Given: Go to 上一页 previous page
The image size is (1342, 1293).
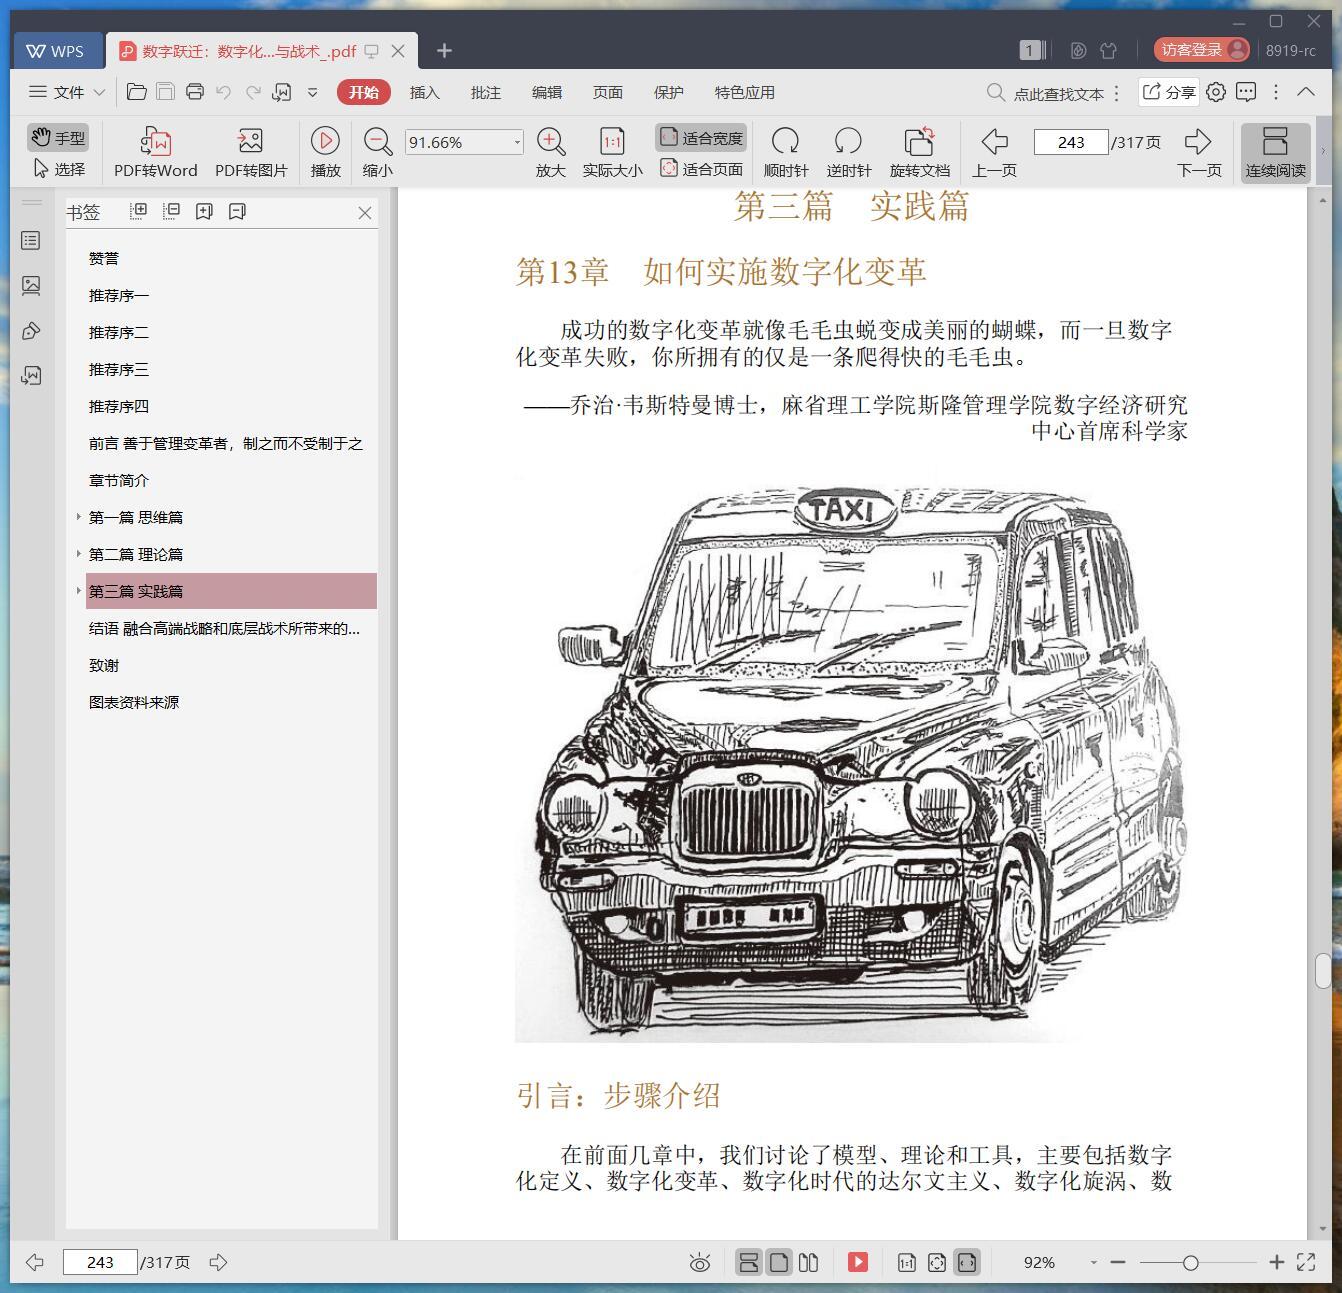Looking at the screenshot, I should 994,152.
